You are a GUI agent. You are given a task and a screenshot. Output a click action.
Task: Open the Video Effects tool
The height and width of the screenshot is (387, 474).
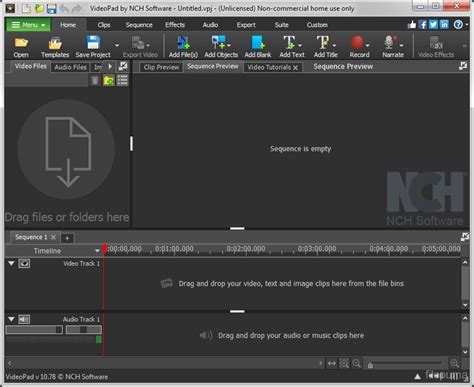pyautogui.click(x=436, y=47)
